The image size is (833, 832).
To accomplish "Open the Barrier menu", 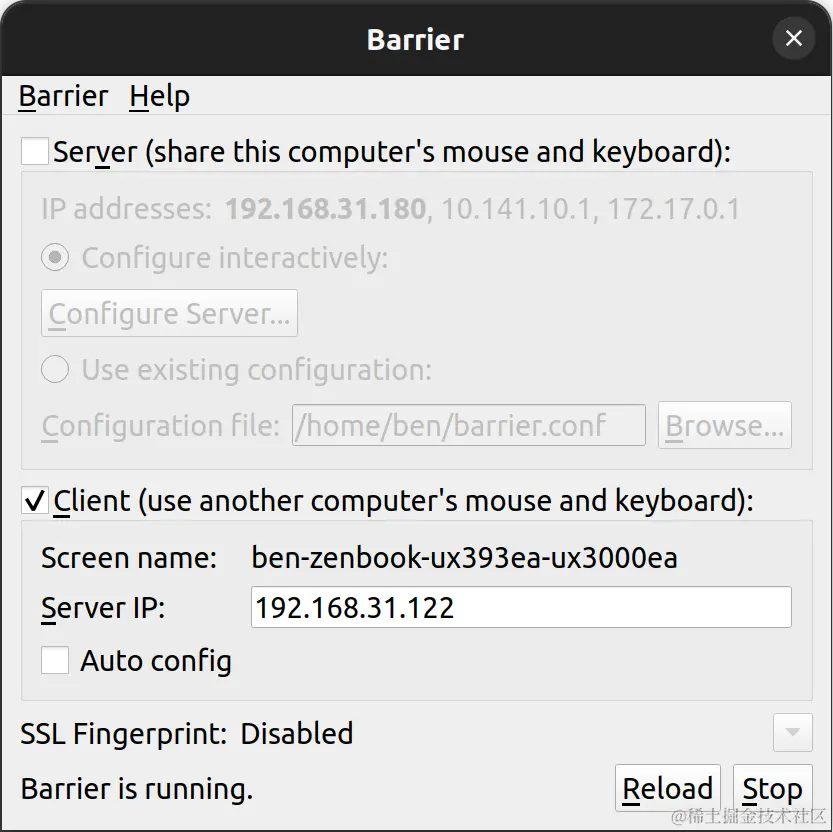I will [63, 97].
